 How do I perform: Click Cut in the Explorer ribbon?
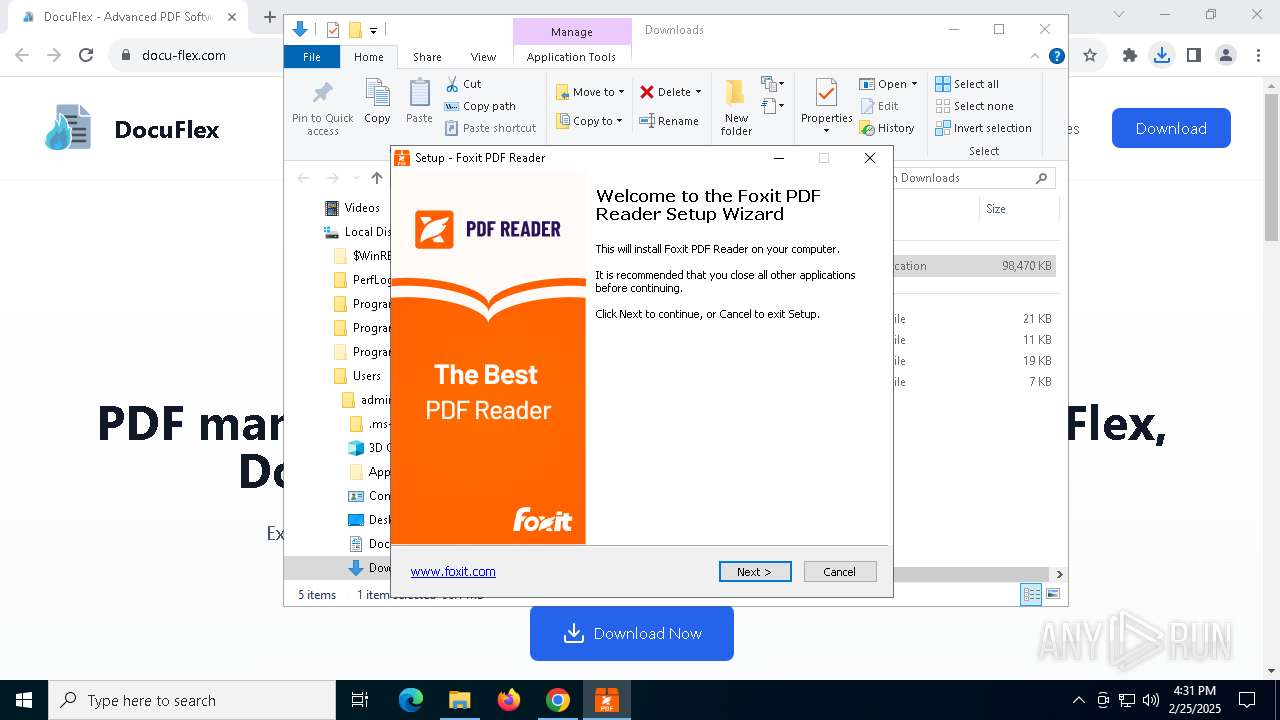463,84
